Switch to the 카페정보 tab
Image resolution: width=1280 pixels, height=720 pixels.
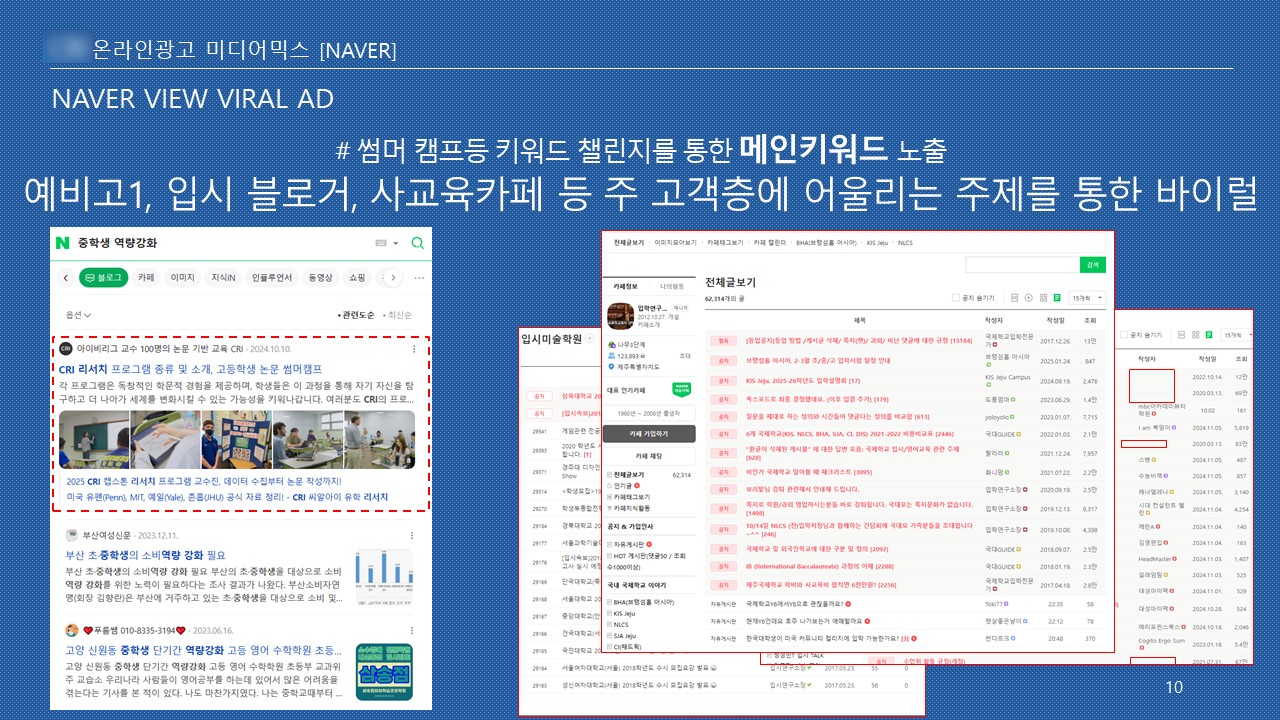point(624,286)
